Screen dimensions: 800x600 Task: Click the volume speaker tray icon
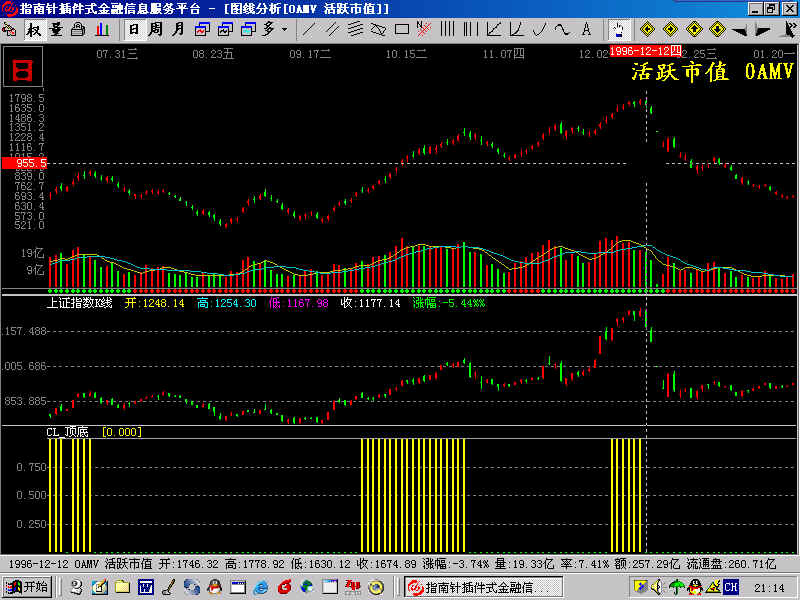(657, 587)
